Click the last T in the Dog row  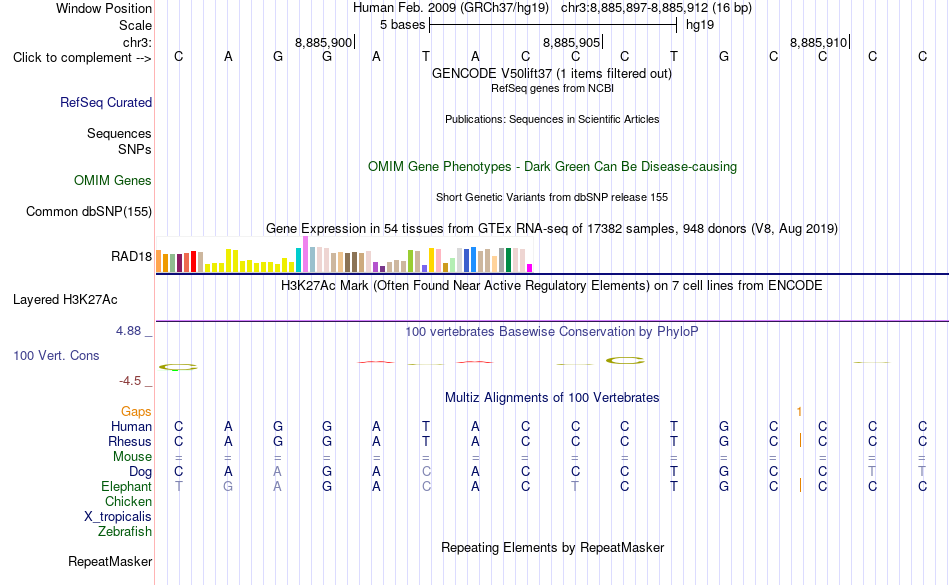(x=922, y=471)
